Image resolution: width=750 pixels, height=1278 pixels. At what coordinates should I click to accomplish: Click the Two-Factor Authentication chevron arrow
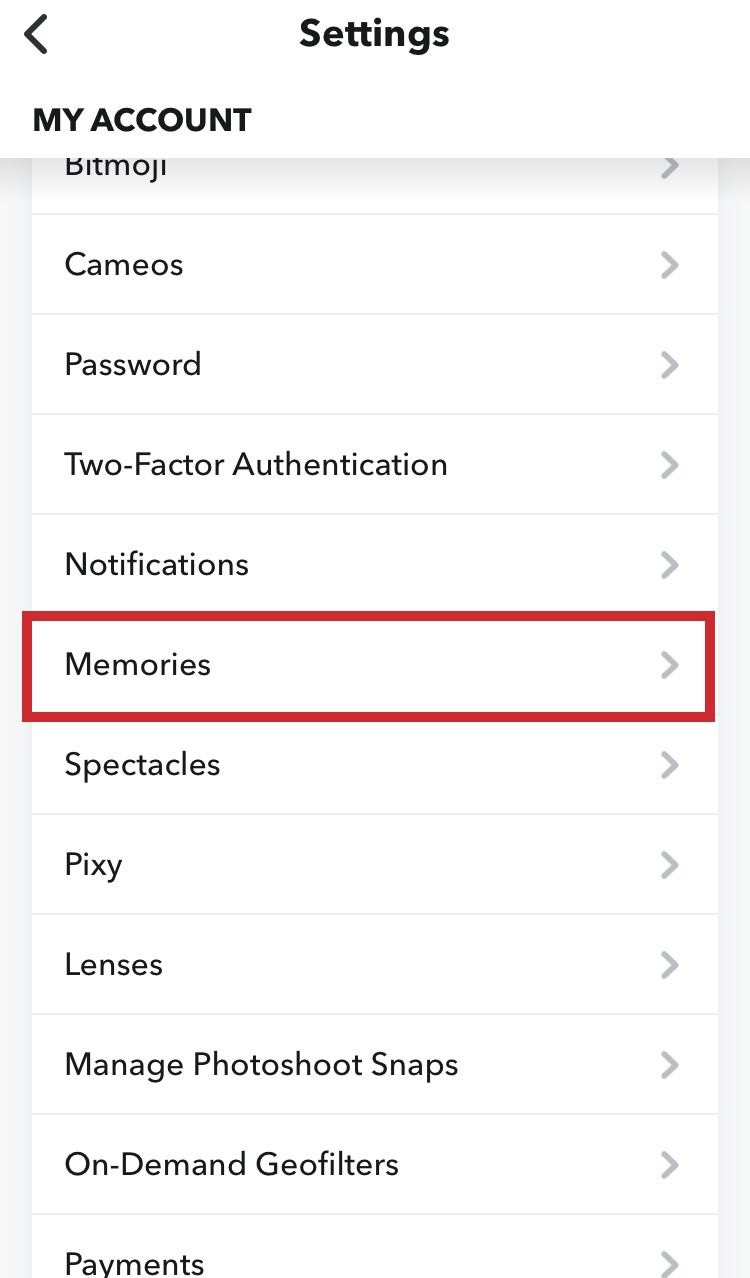click(670, 465)
